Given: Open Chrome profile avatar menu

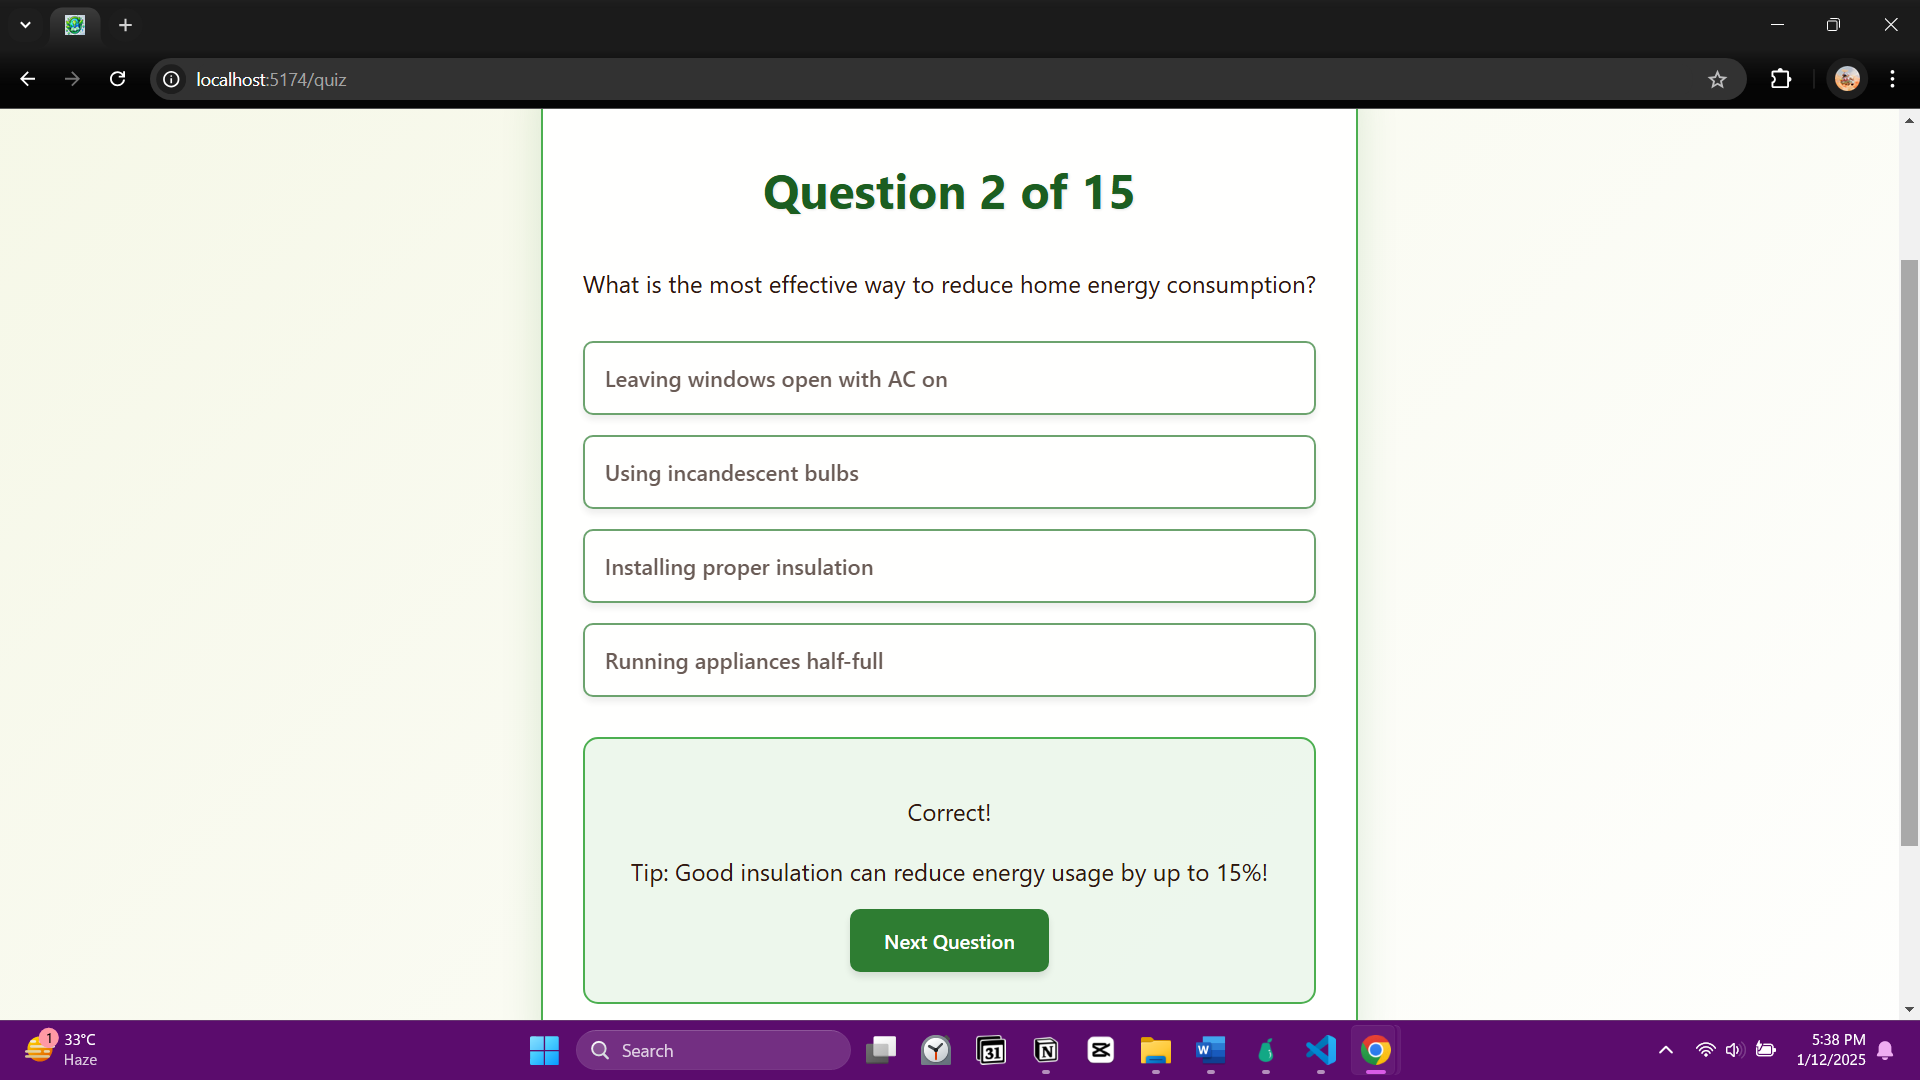Looking at the screenshot, I should pos(1847,79).
